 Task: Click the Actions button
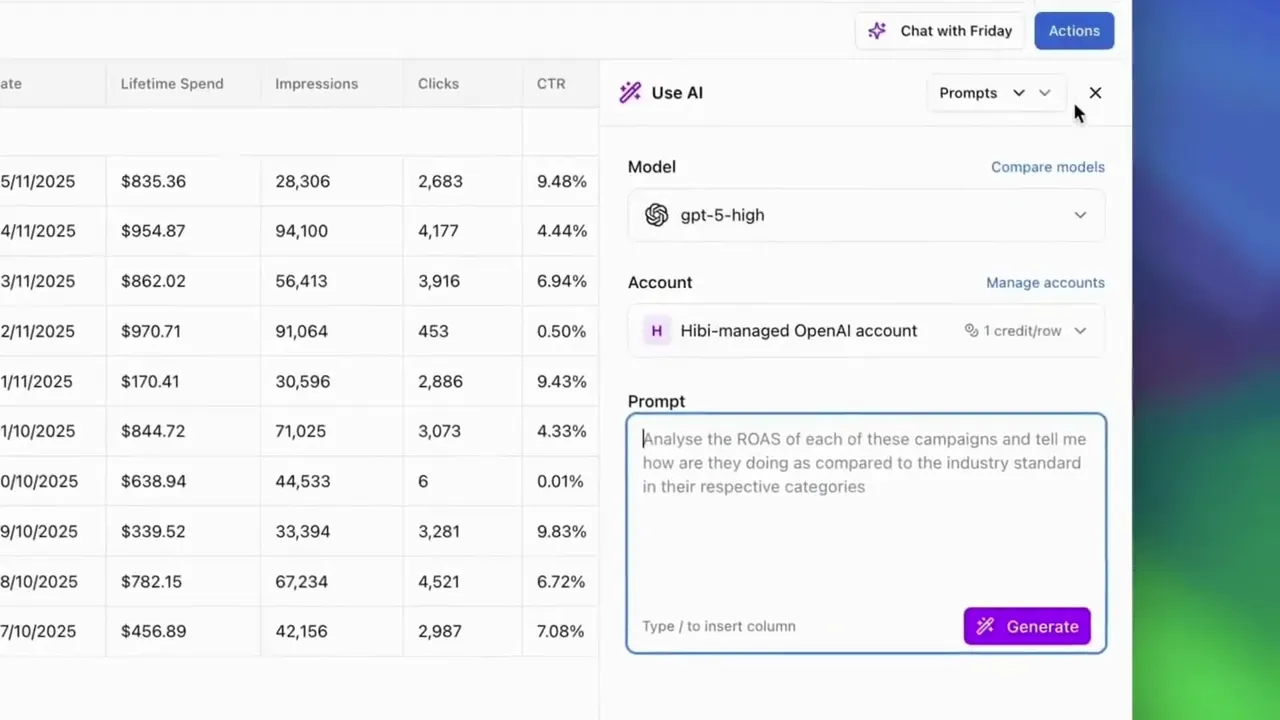1074,31
